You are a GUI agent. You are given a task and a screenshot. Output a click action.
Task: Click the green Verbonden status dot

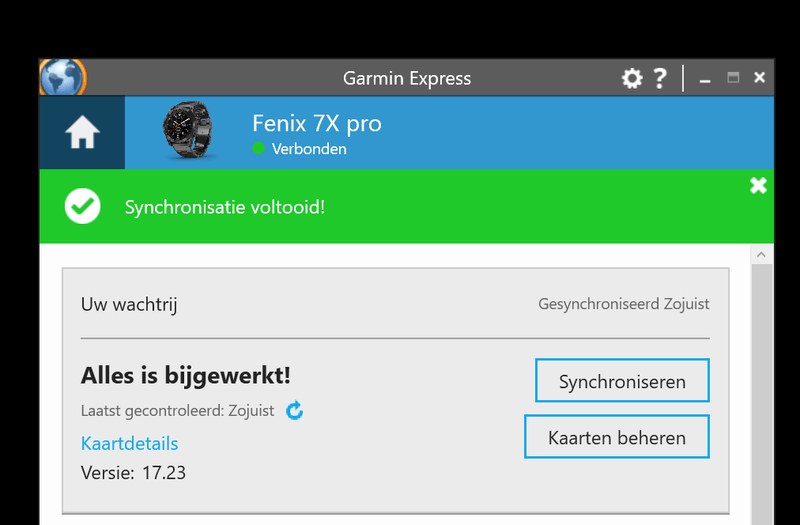[x=259, y=149]
